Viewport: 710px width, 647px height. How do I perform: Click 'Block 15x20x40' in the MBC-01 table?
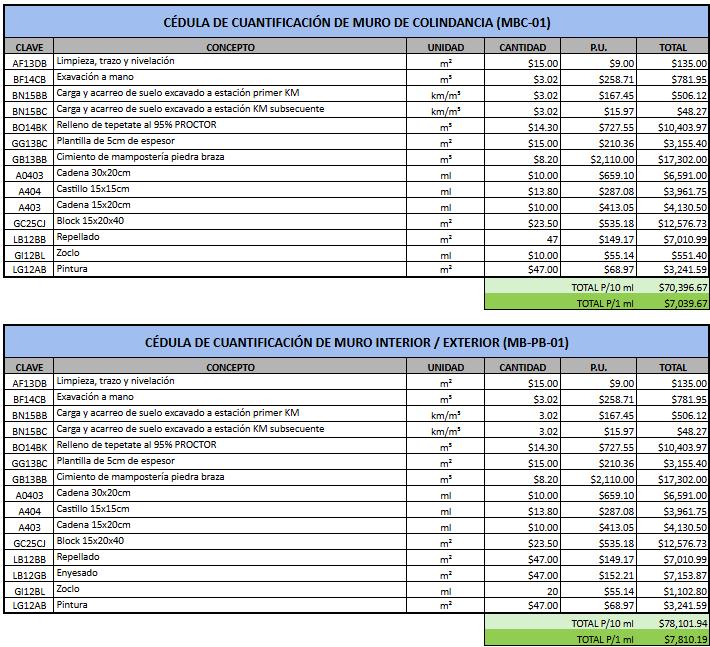[230, 221]
